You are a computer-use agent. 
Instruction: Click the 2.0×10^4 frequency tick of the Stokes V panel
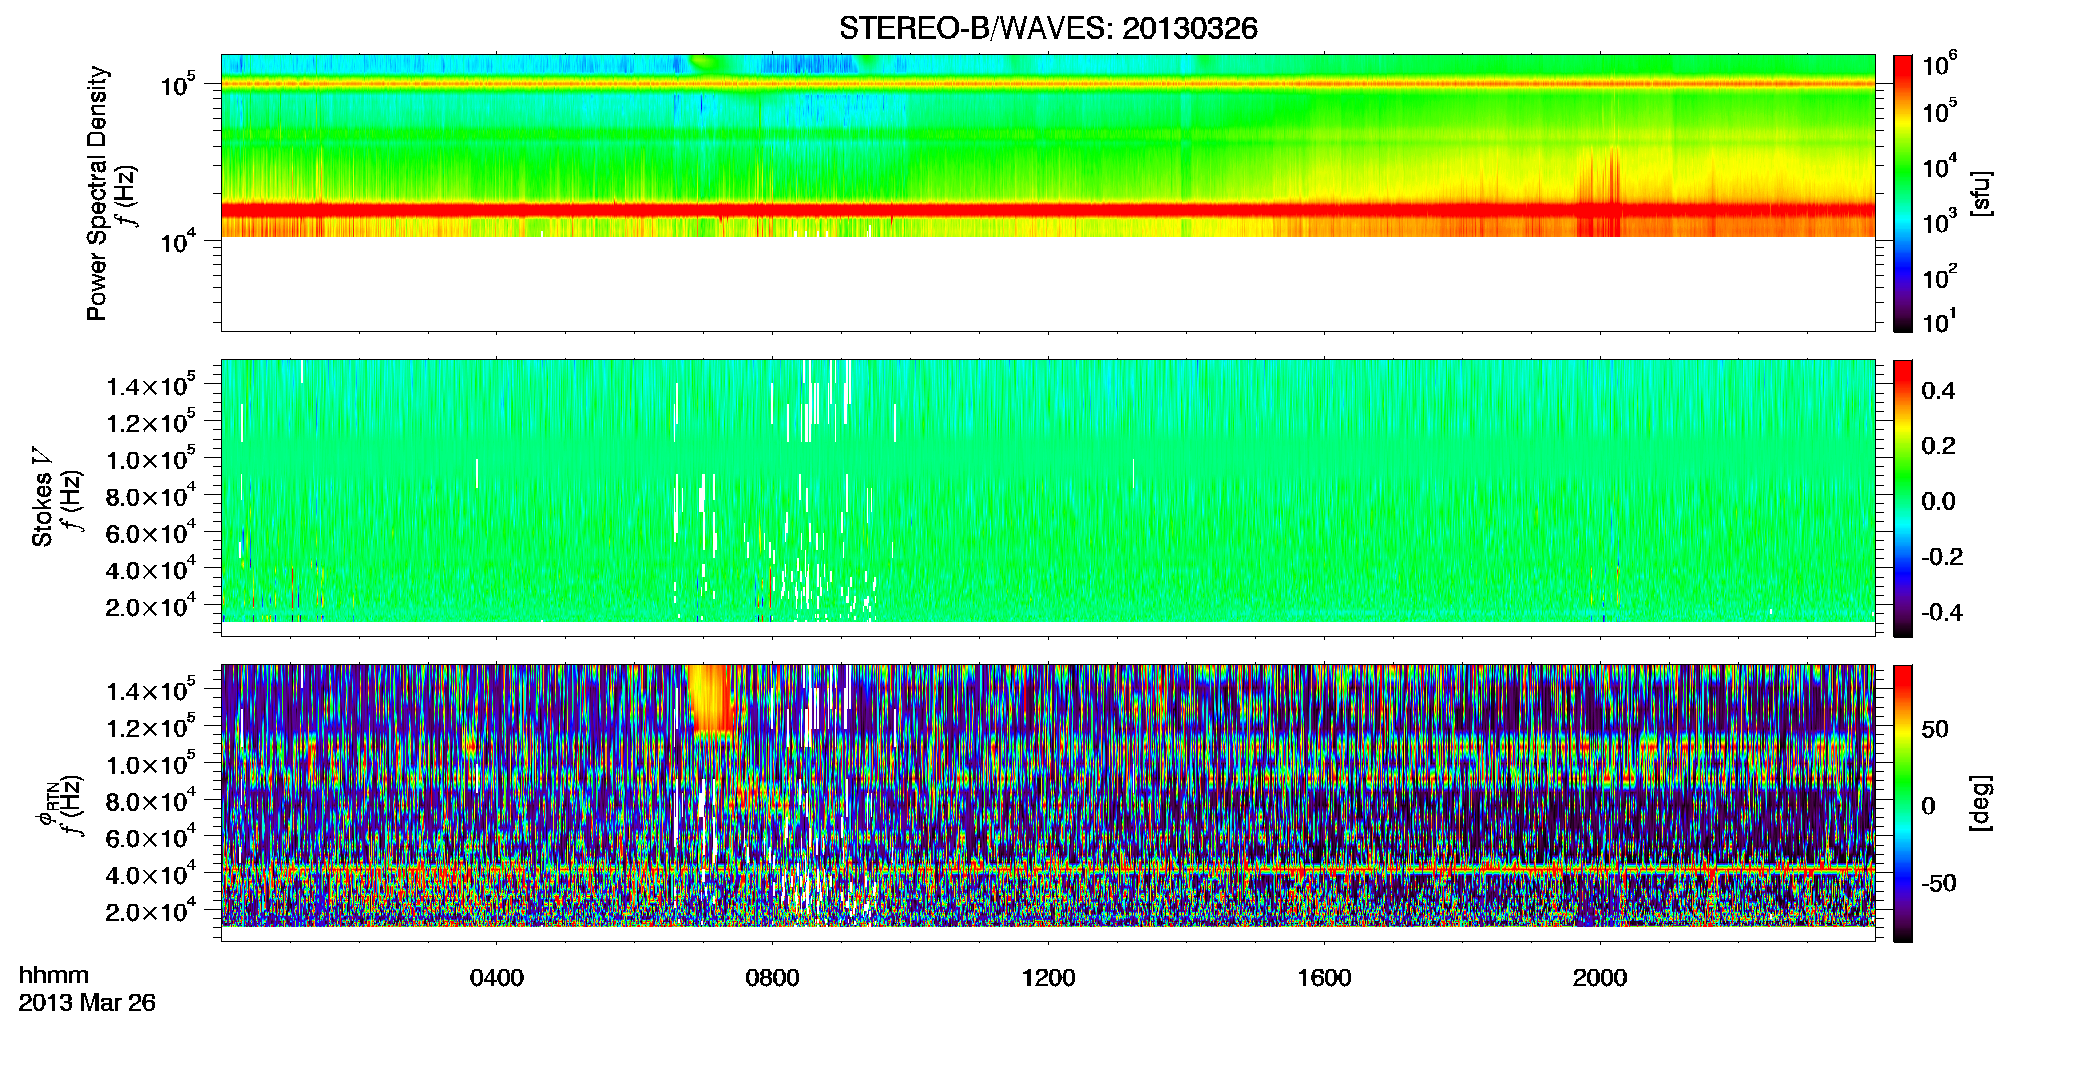point(150,605)
